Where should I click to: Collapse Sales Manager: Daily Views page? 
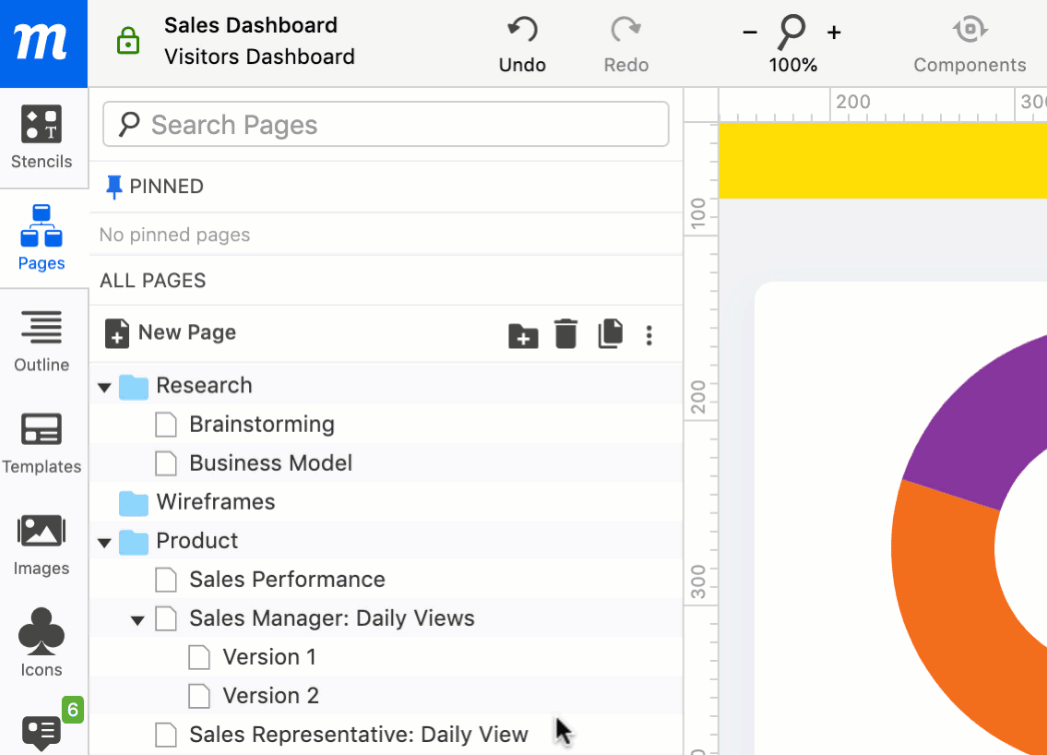(x=138, y=620)
